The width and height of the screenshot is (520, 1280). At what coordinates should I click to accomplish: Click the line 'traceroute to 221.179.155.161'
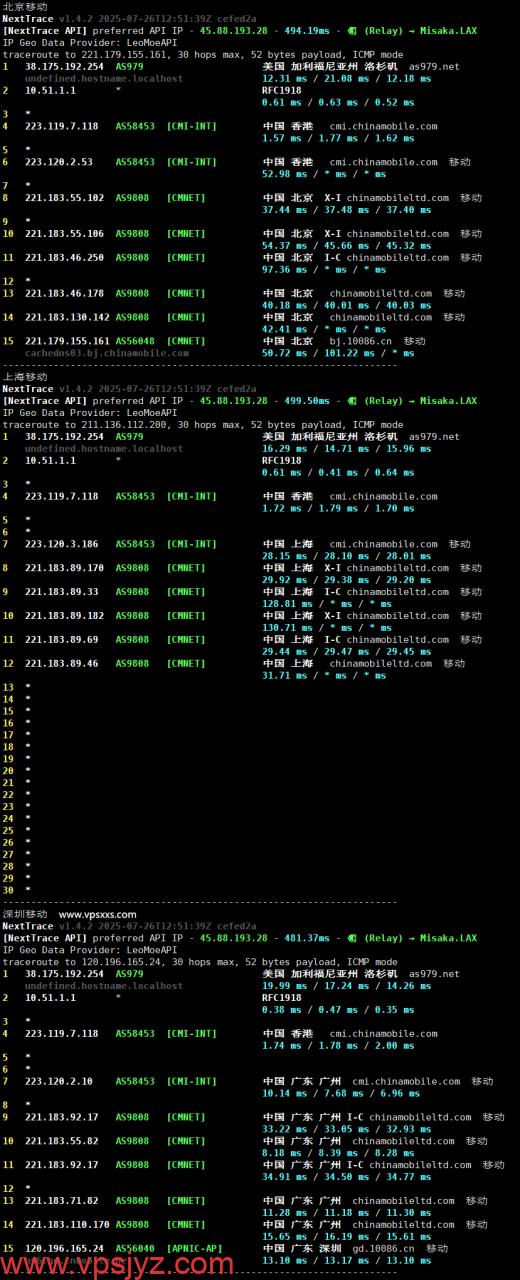[203, 55]
